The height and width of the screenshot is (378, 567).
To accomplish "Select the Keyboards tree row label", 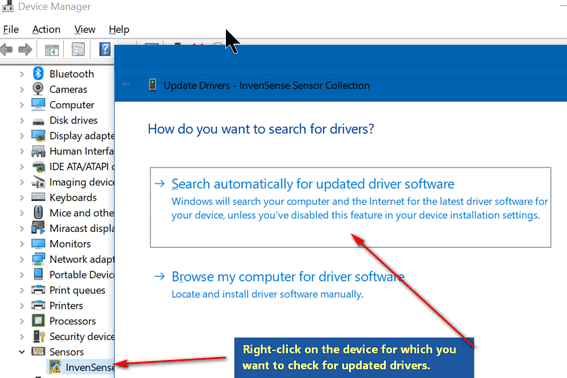I will [x=73, y=198].
